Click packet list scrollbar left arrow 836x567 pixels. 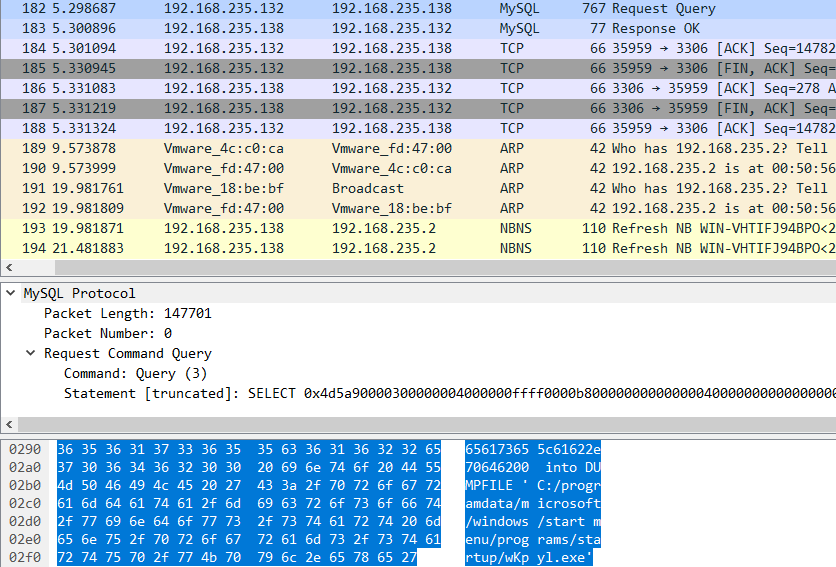8,268
